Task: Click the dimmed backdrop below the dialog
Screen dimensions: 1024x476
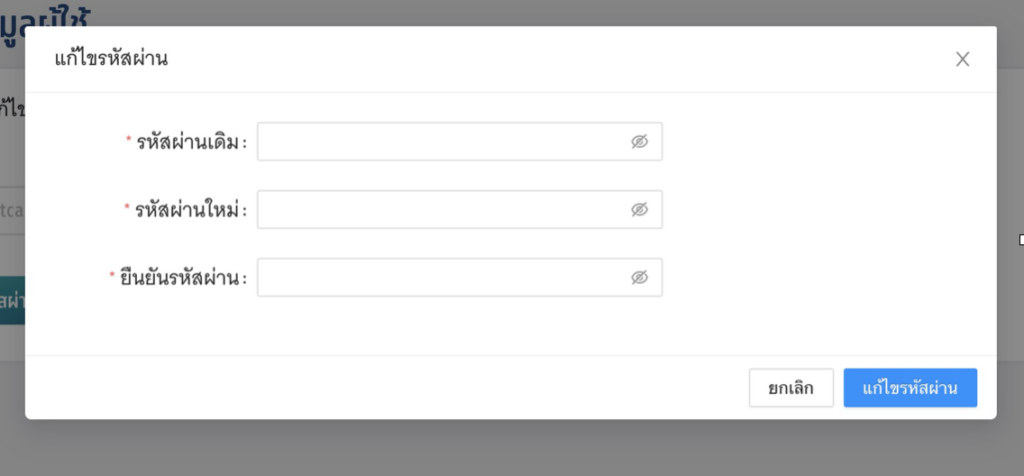Action: tap(500, 450)
